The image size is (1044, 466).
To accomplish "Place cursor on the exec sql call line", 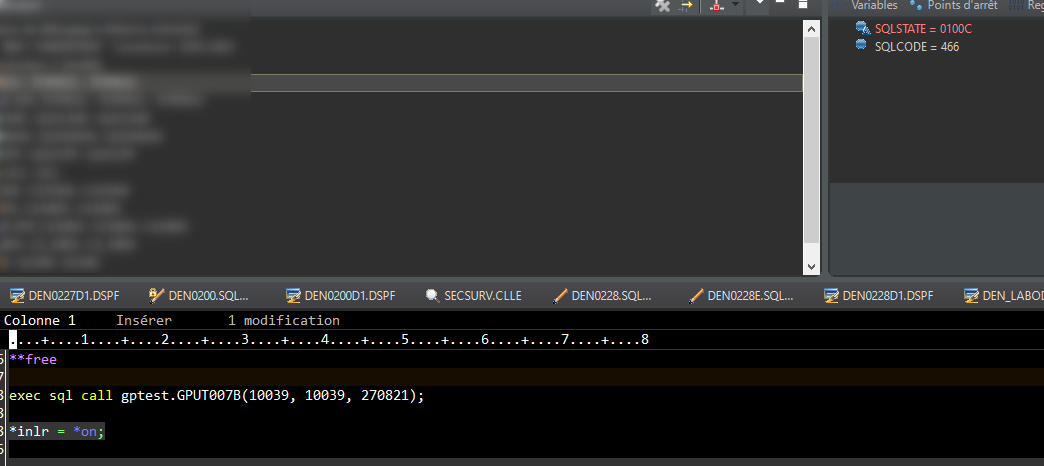I will click(x=216, y=395).
